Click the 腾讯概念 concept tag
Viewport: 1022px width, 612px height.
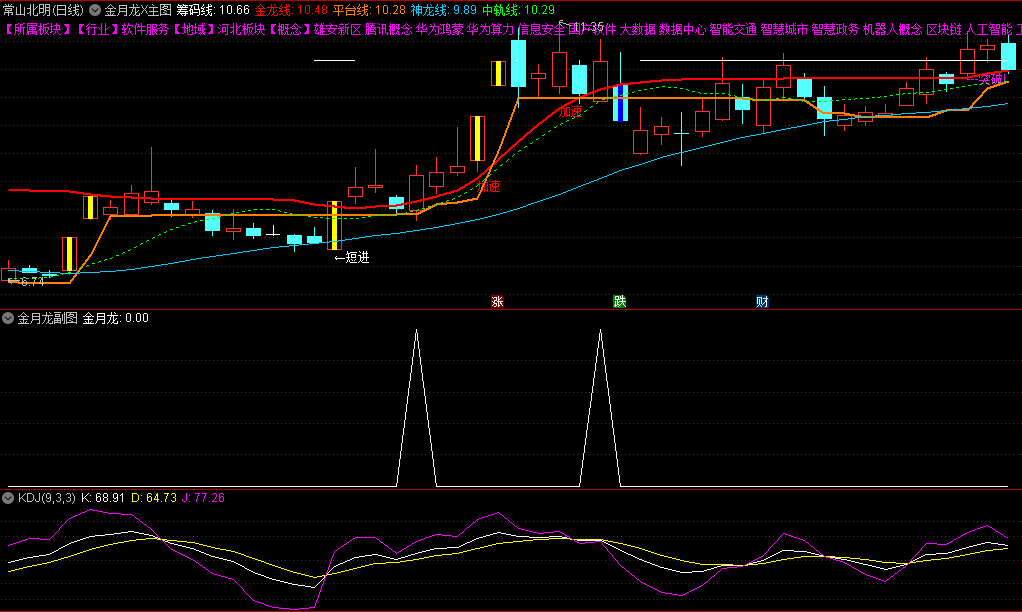[x=388, y=29]
